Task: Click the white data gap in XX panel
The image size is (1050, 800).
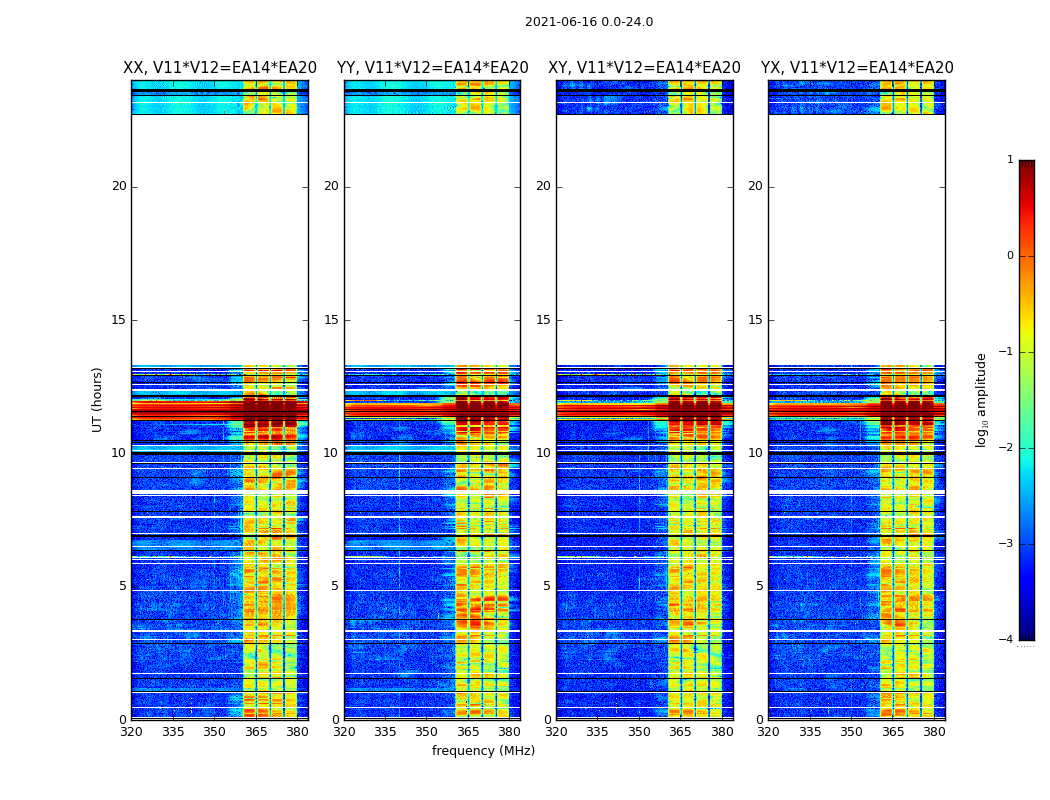Action: (220, 240)
